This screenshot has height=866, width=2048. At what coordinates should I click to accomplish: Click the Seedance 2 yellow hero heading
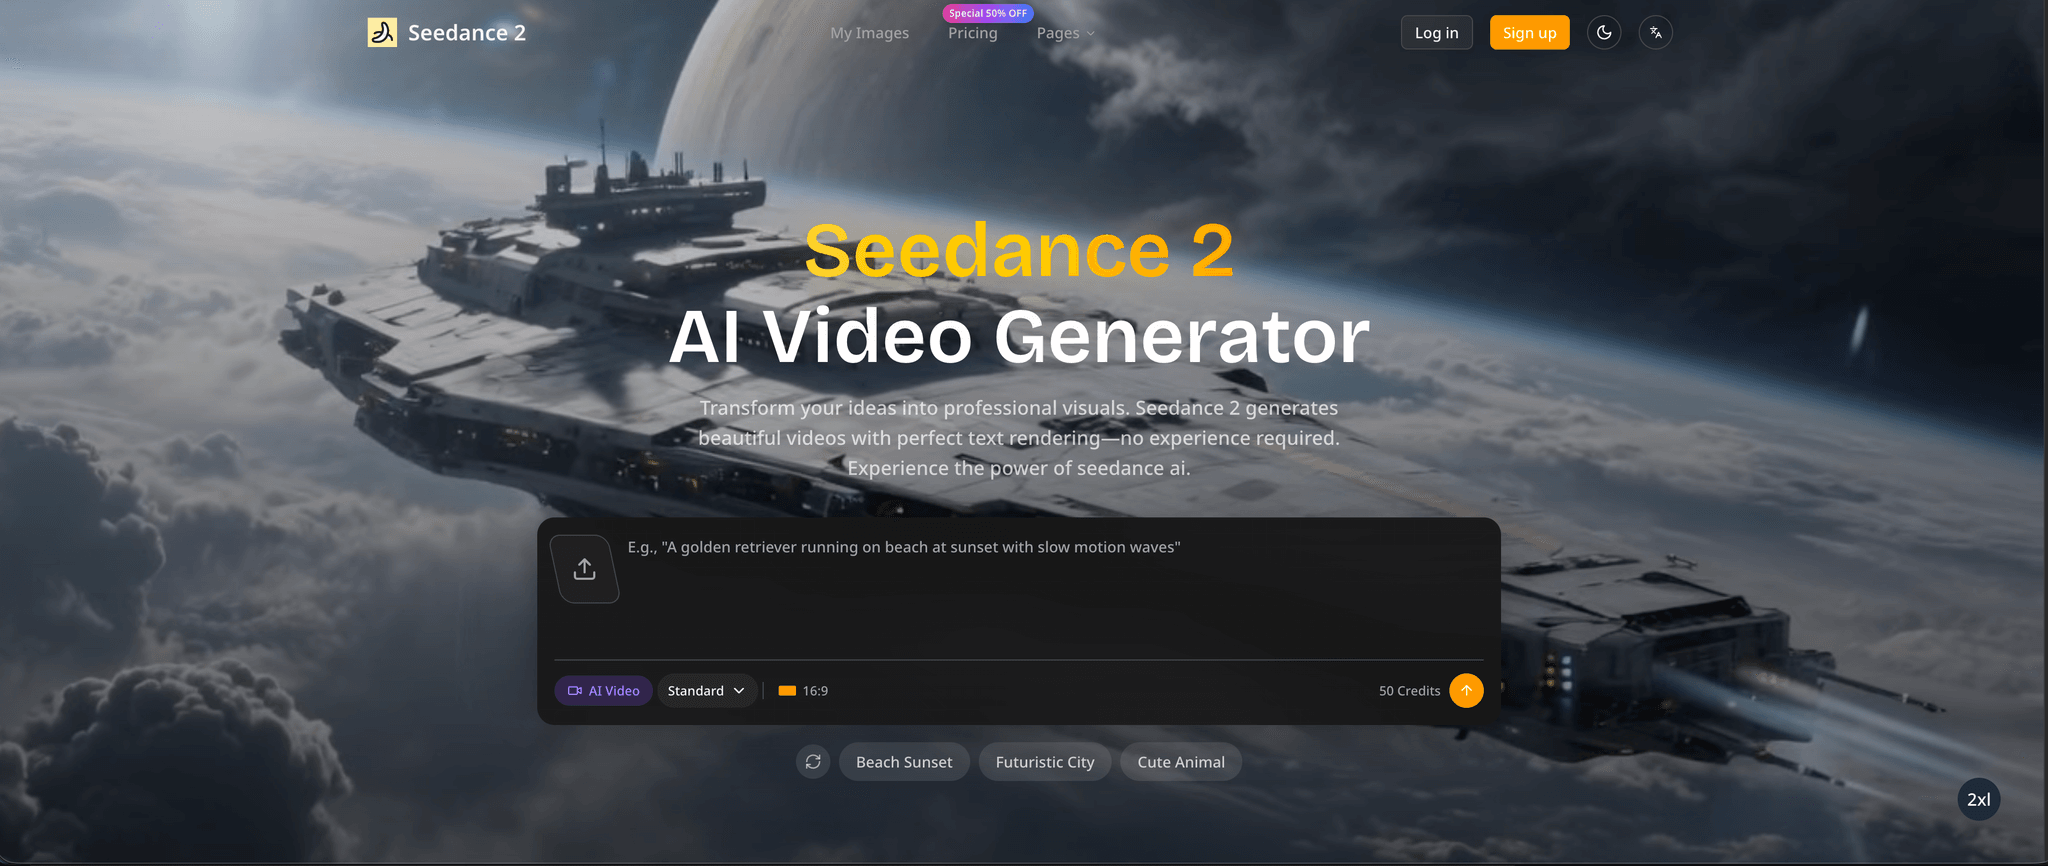[x=1019, y=250]
